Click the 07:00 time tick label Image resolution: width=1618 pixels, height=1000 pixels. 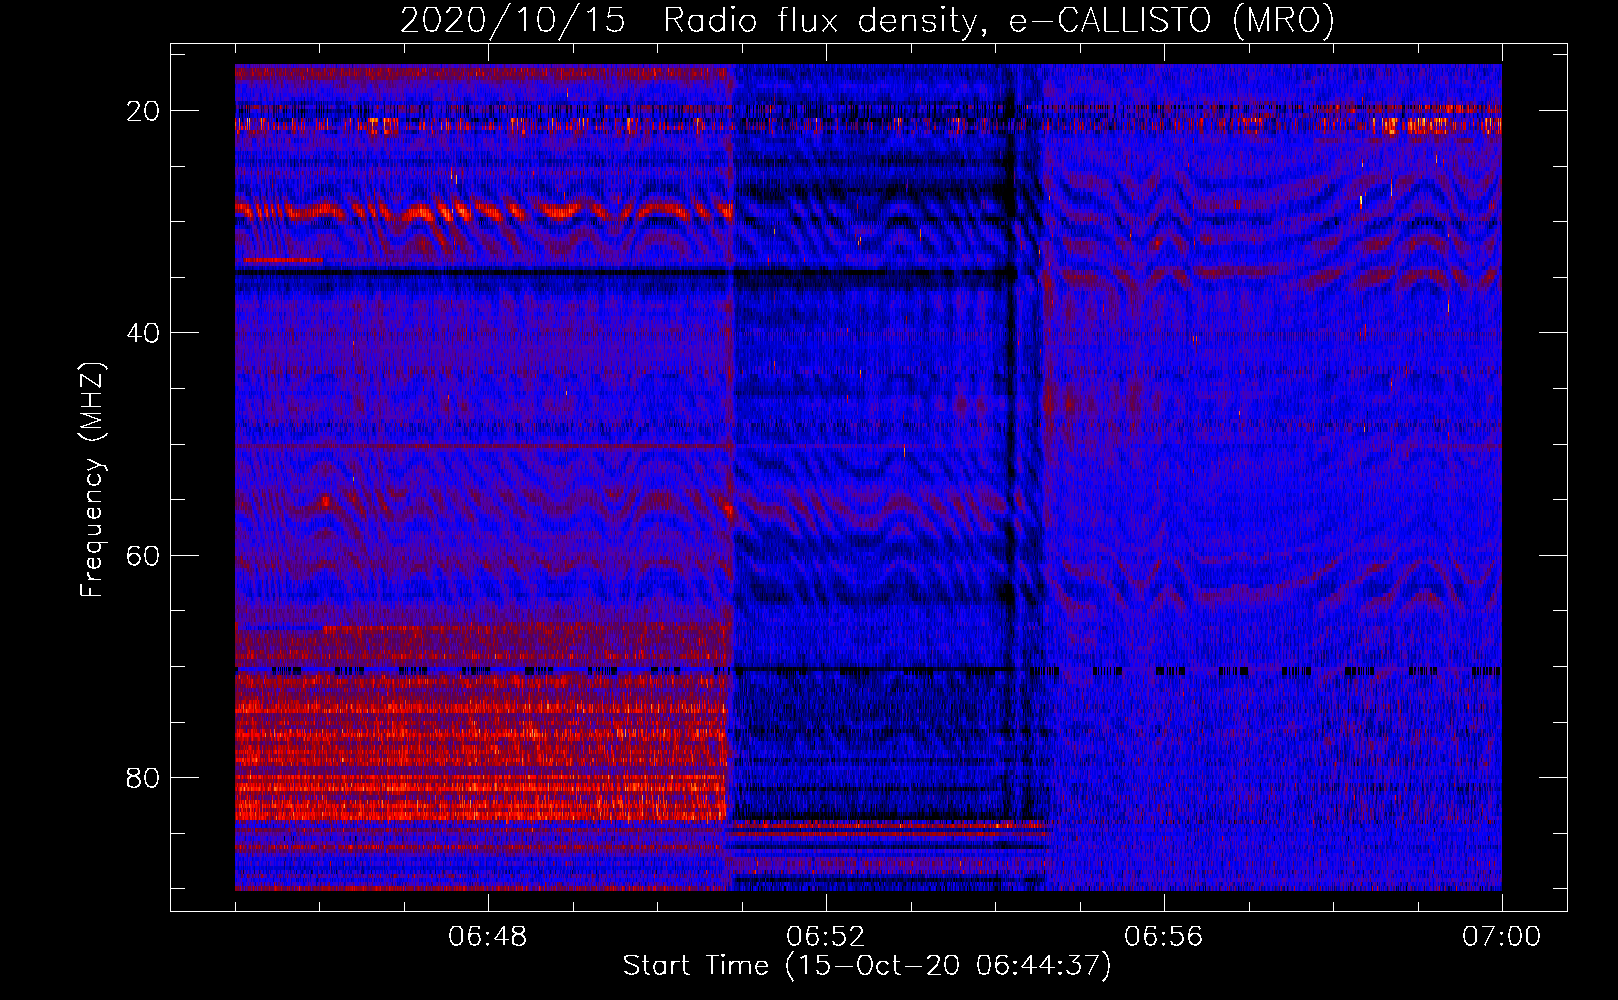pos(1502,937)
